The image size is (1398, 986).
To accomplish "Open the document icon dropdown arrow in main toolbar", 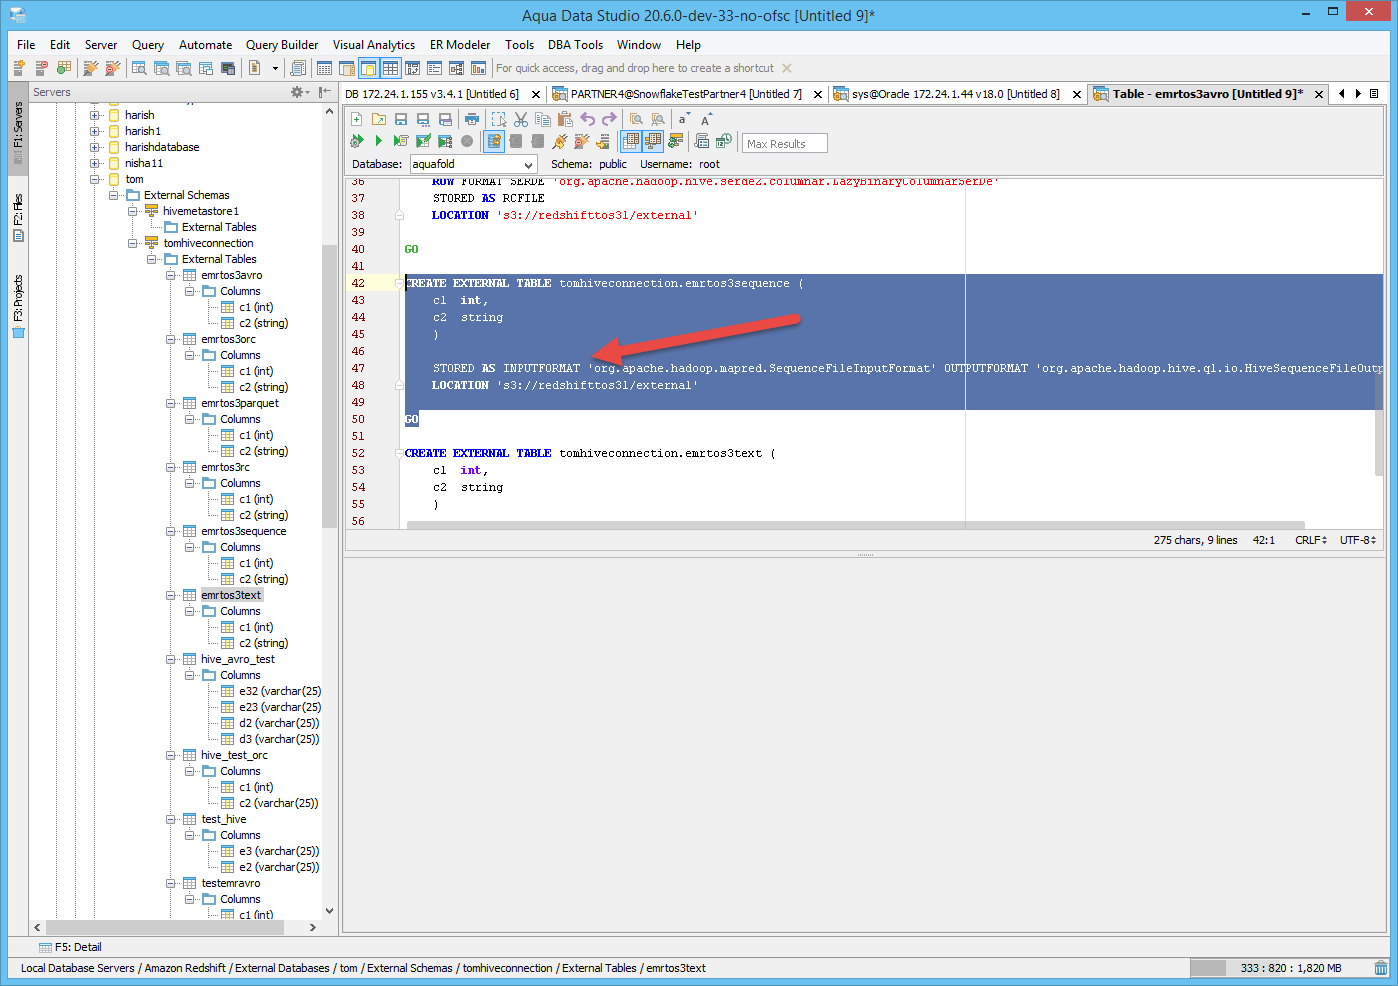I will [x=275, y=68].
